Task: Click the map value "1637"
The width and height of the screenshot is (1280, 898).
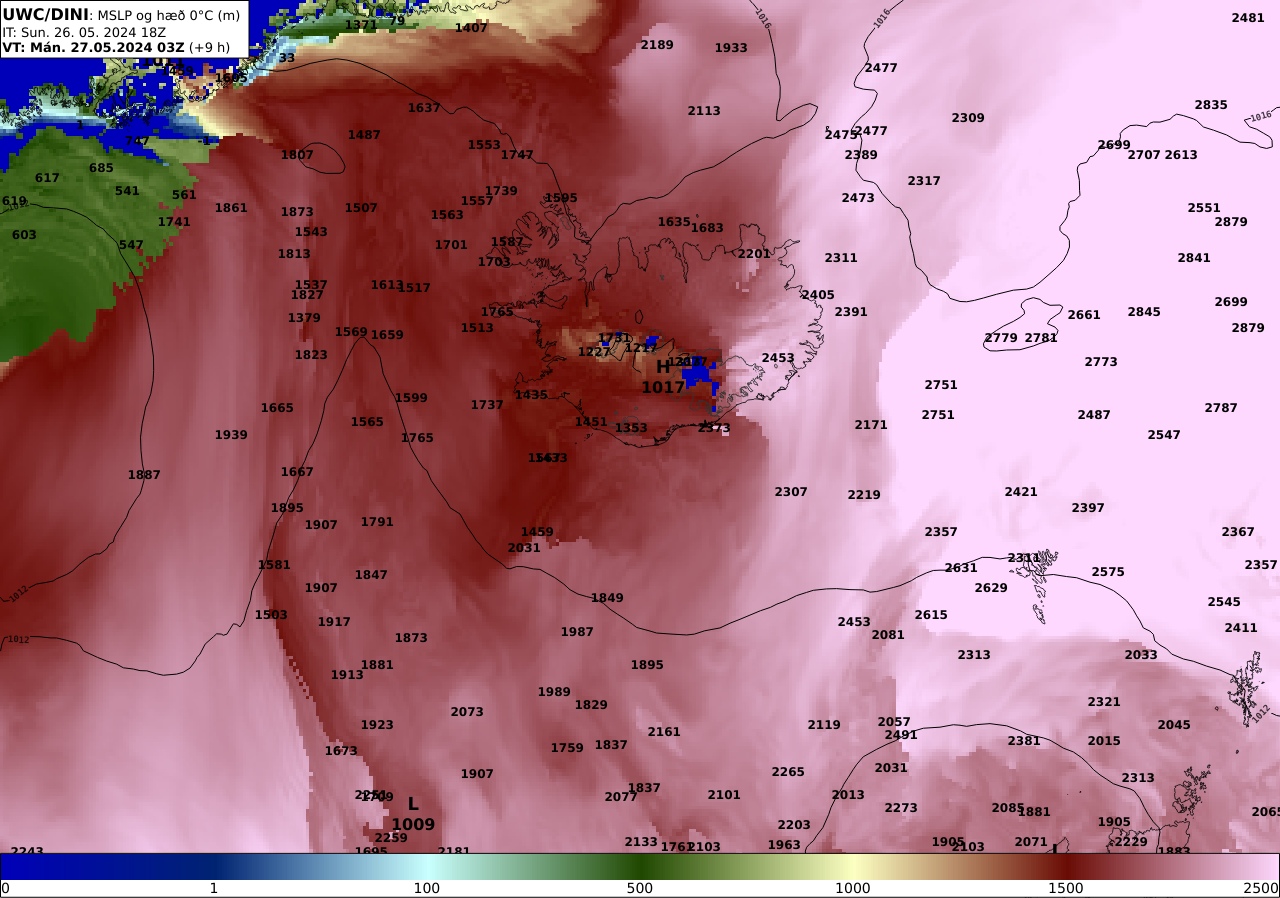Action: point(424,108)
